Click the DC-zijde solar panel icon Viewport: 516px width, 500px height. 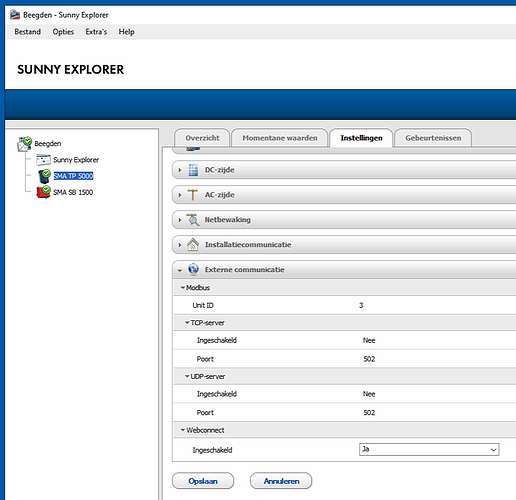193,170
